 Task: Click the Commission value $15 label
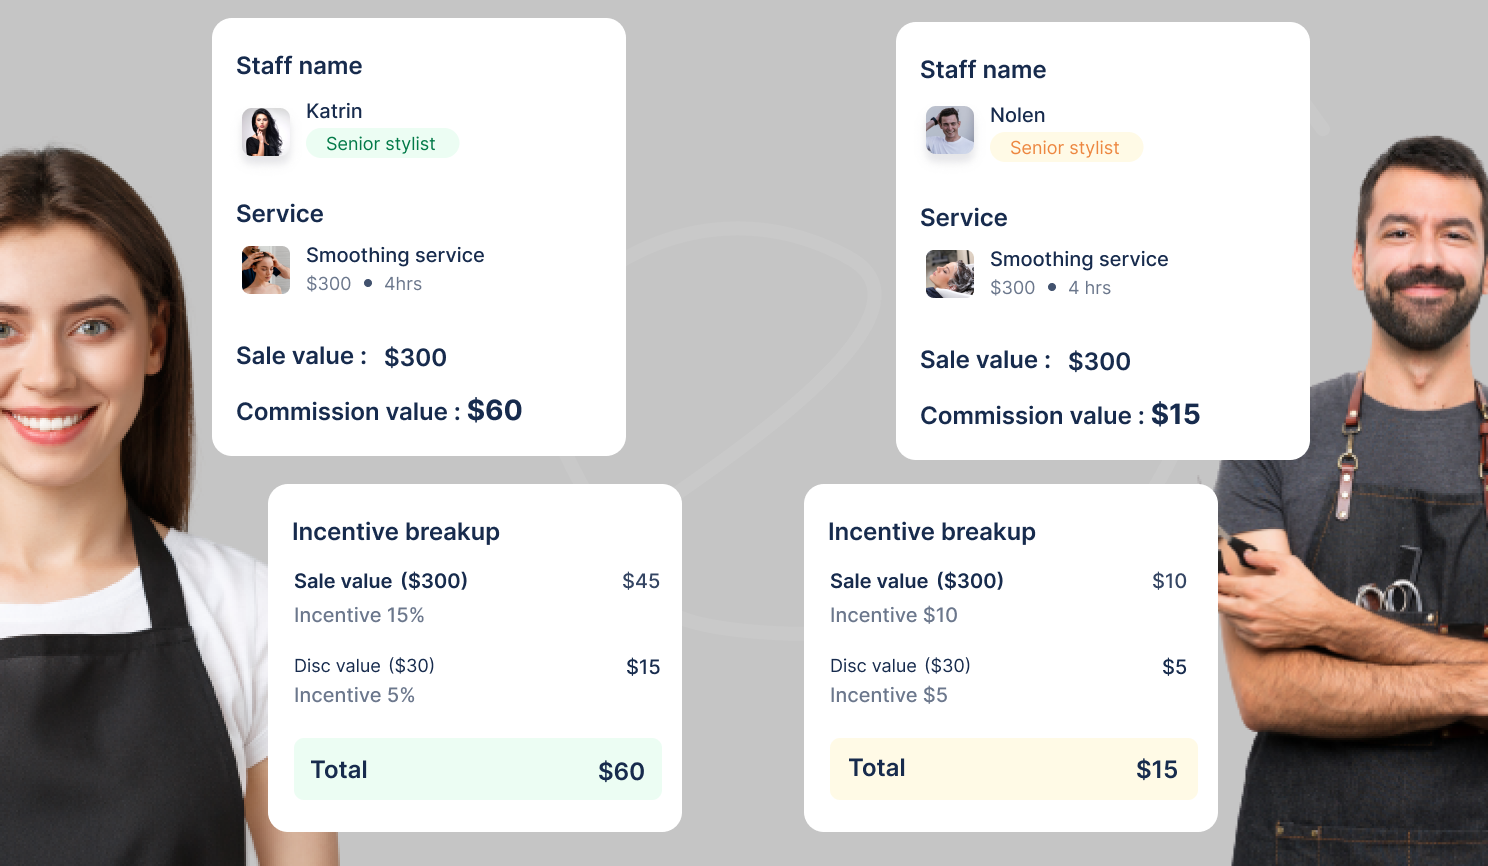coord(1060,415)
